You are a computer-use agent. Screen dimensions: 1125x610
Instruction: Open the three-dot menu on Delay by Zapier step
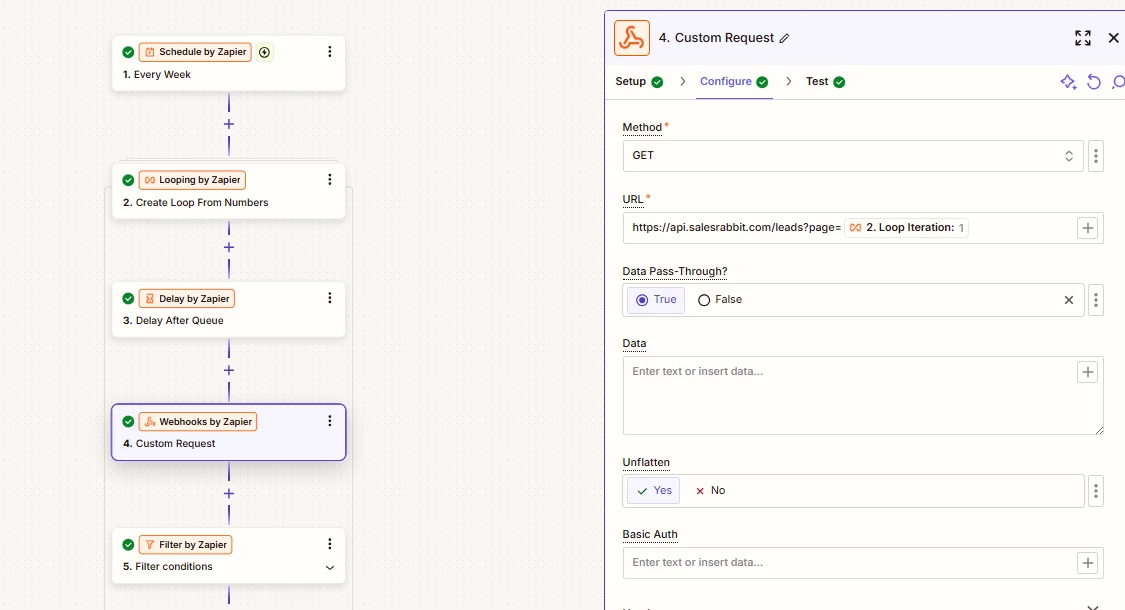click(x=329, y=298)
